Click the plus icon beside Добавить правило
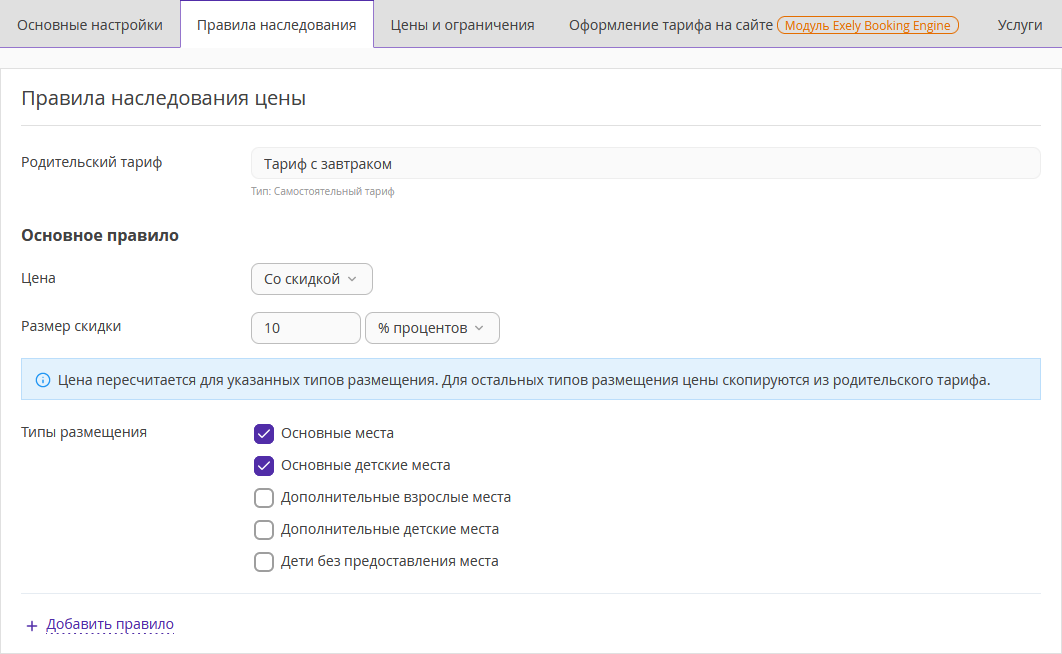This screenshot has width=1062, height=654. (31, 626)
